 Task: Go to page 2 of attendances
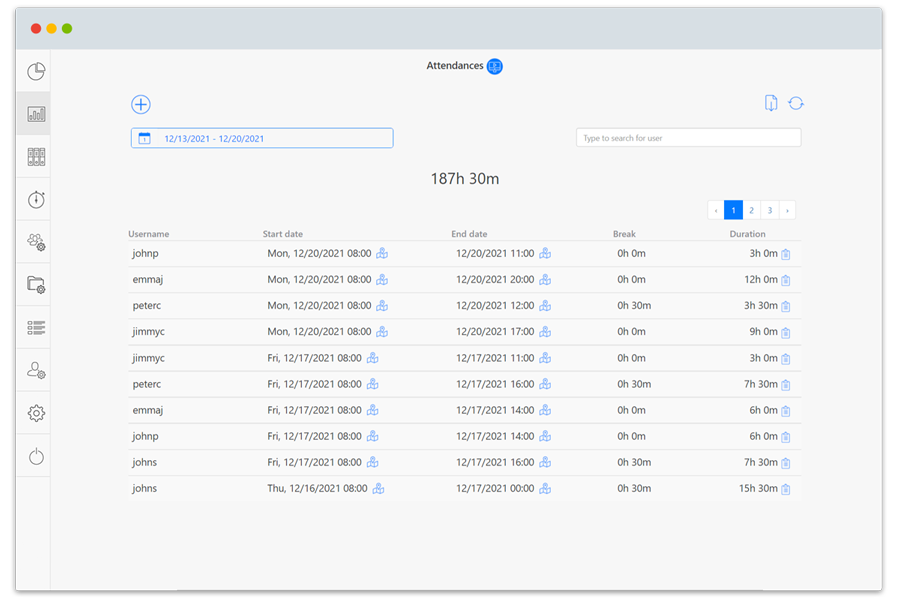pos(751,210)
